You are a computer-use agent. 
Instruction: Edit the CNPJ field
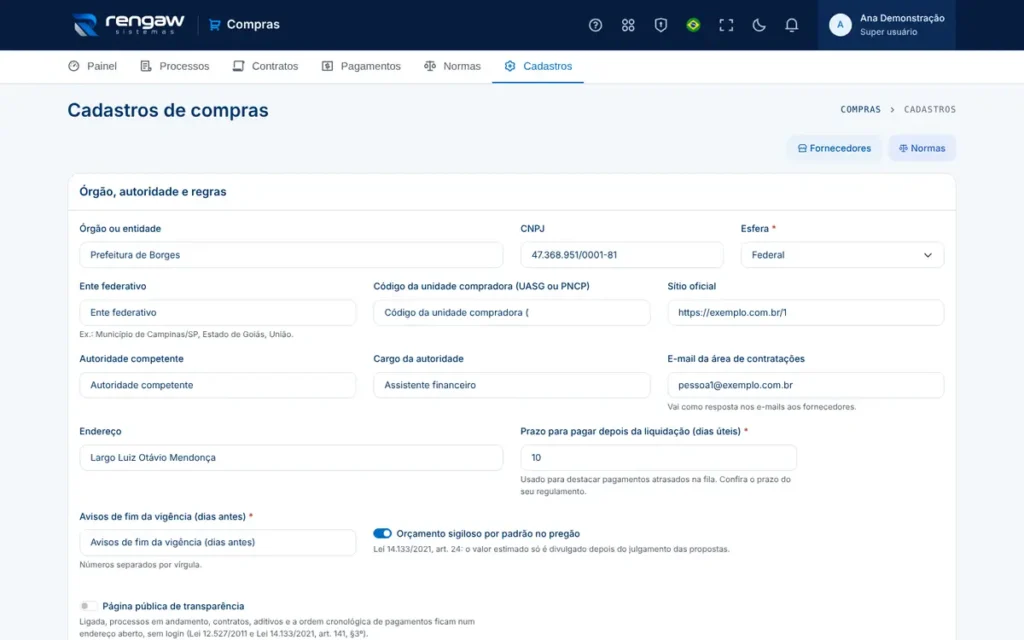(622, 255)
